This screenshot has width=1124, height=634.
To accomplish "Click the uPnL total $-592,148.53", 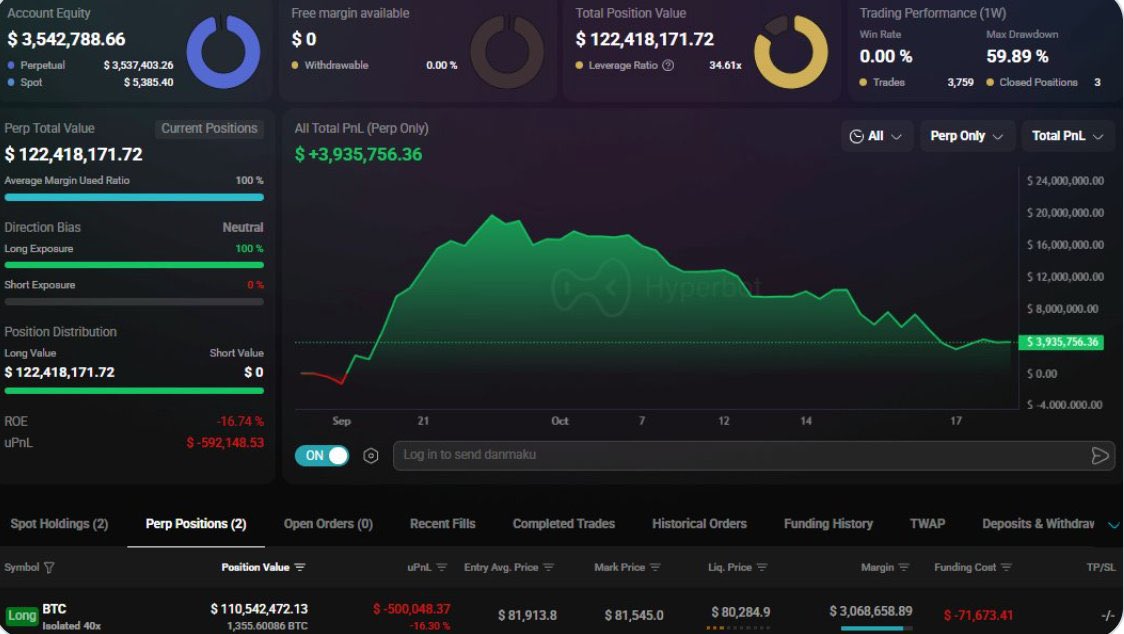I will [225, 443].
